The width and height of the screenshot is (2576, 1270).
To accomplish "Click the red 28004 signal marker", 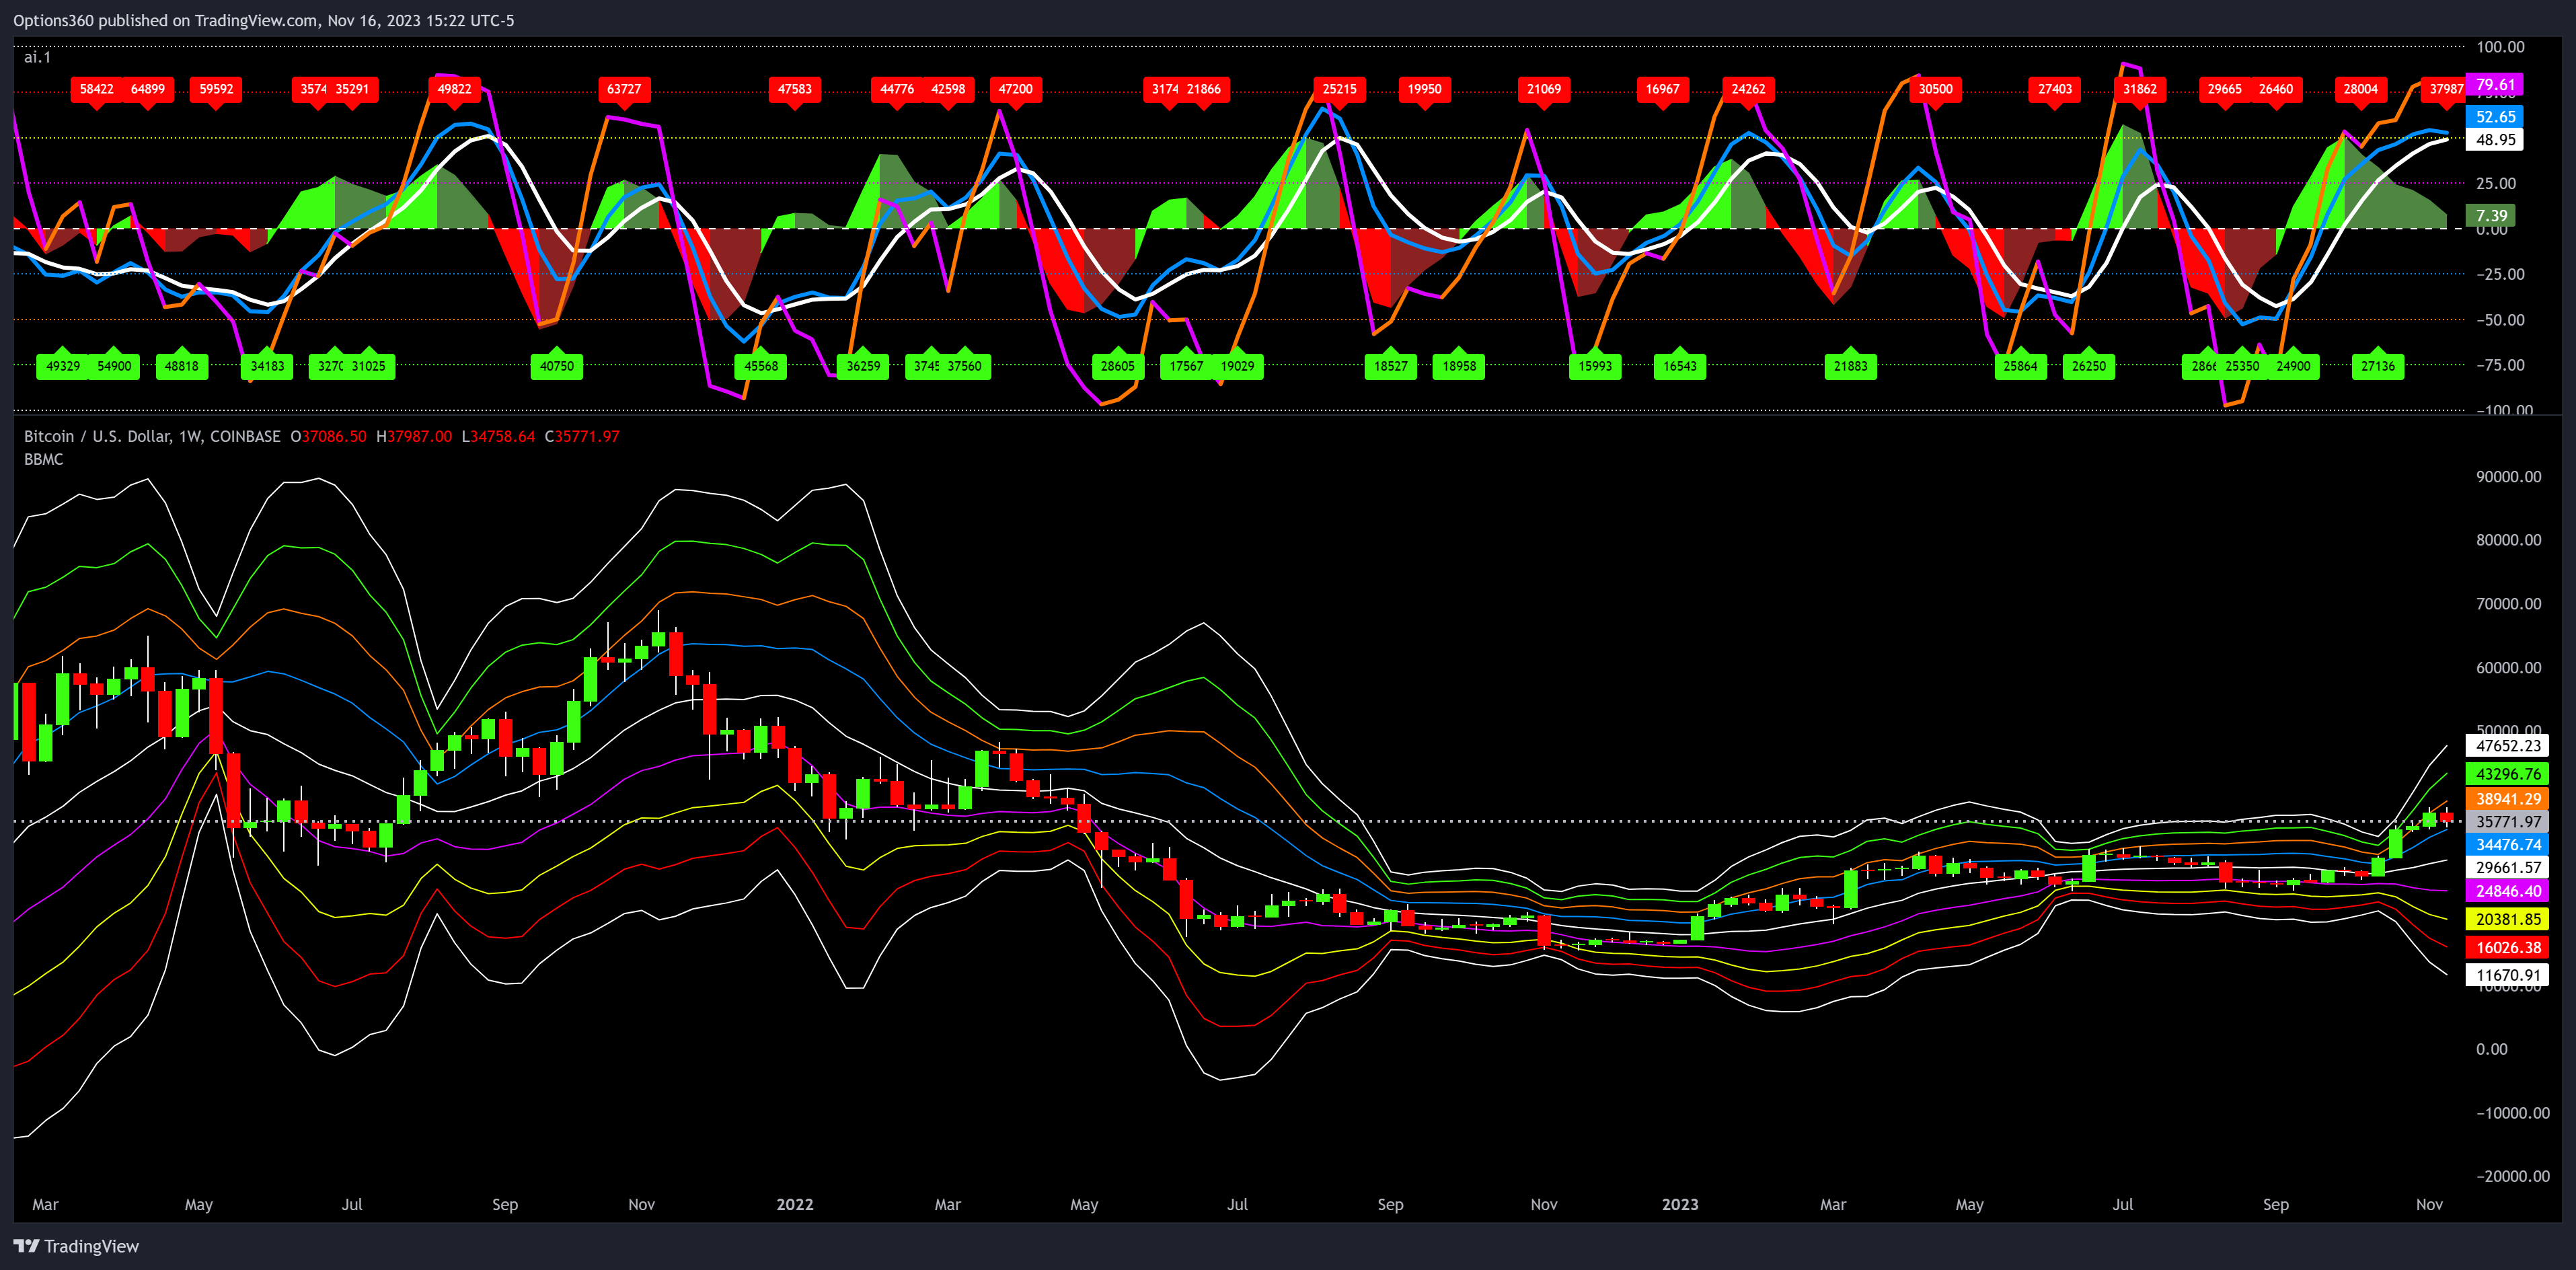I will (2361, 89).
